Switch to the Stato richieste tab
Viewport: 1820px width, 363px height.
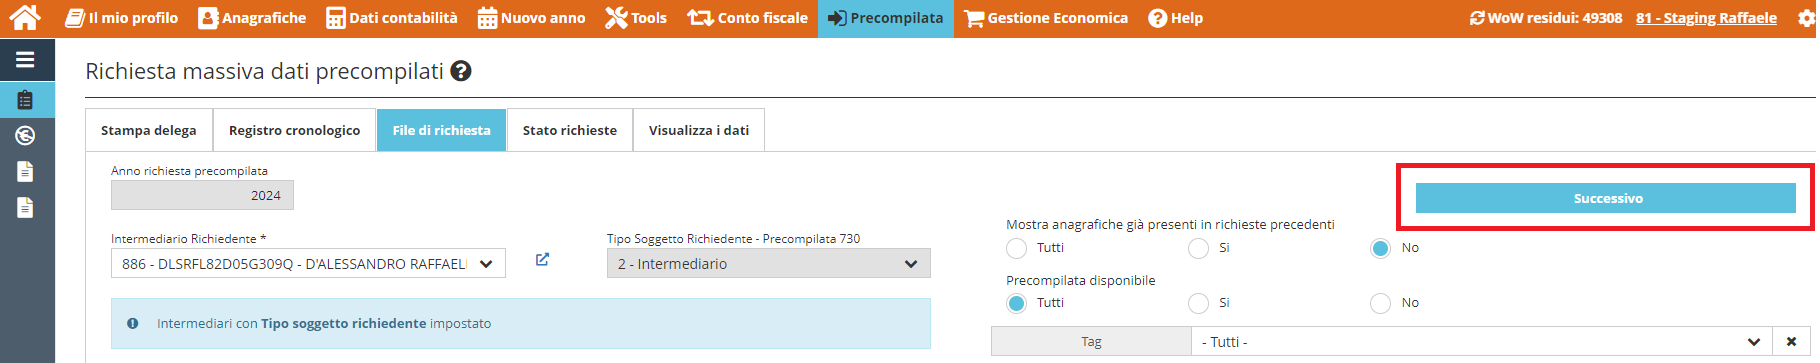[x=570, y=130]
